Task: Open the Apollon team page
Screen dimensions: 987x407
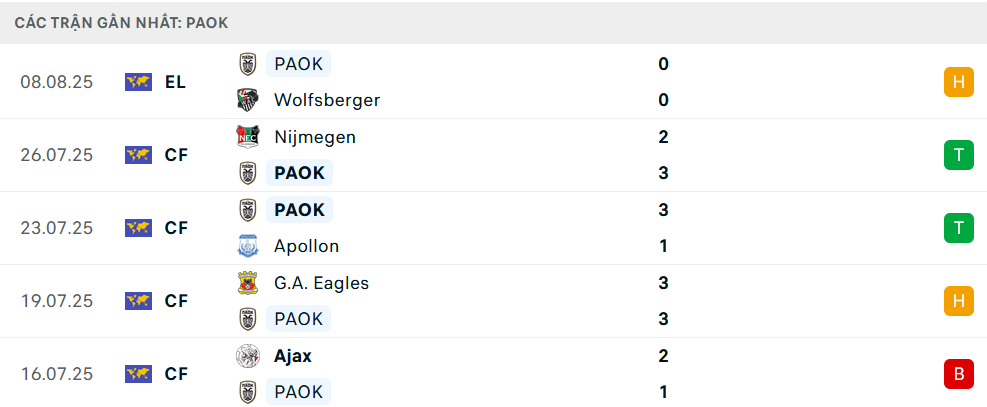Action: [306, 246]
